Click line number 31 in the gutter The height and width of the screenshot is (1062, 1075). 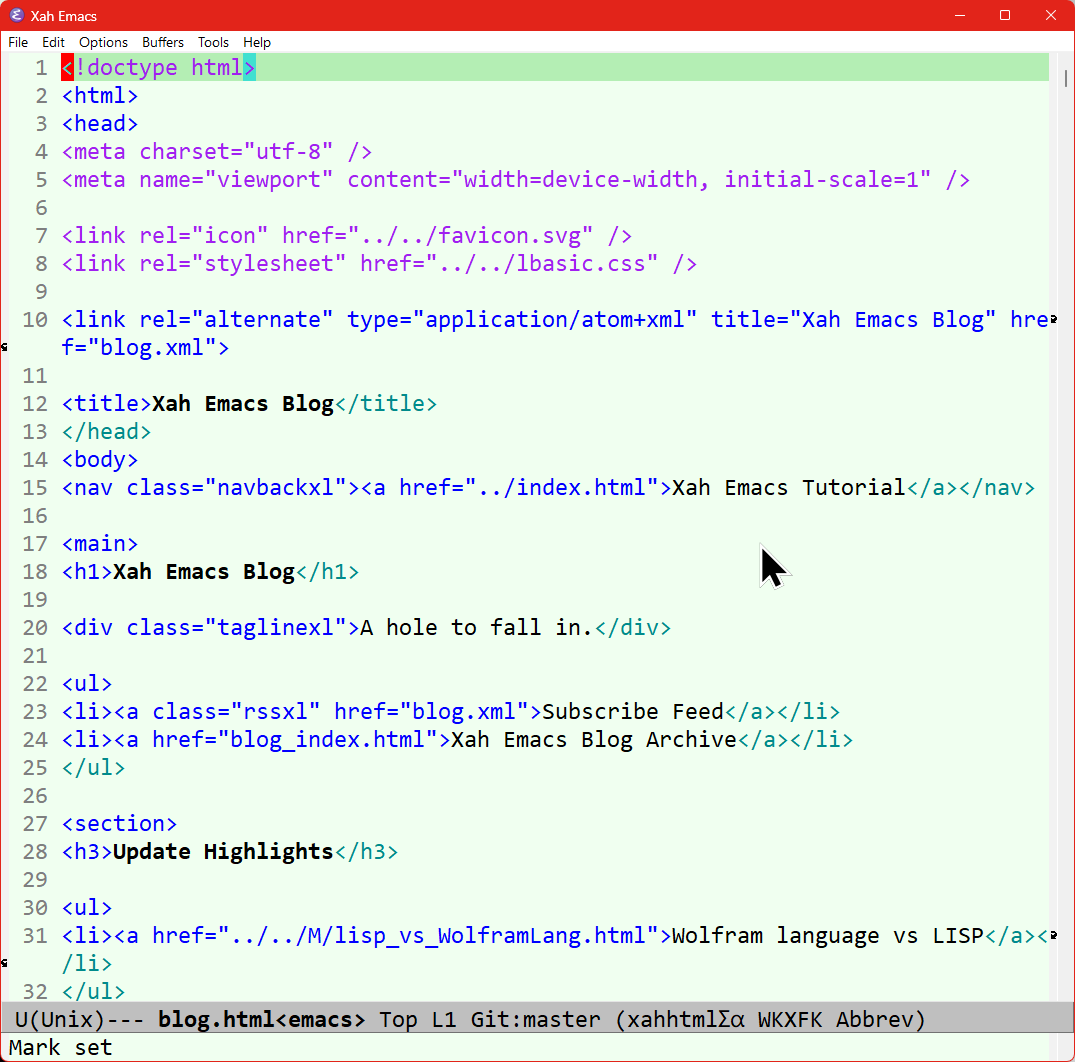point(35,936)
